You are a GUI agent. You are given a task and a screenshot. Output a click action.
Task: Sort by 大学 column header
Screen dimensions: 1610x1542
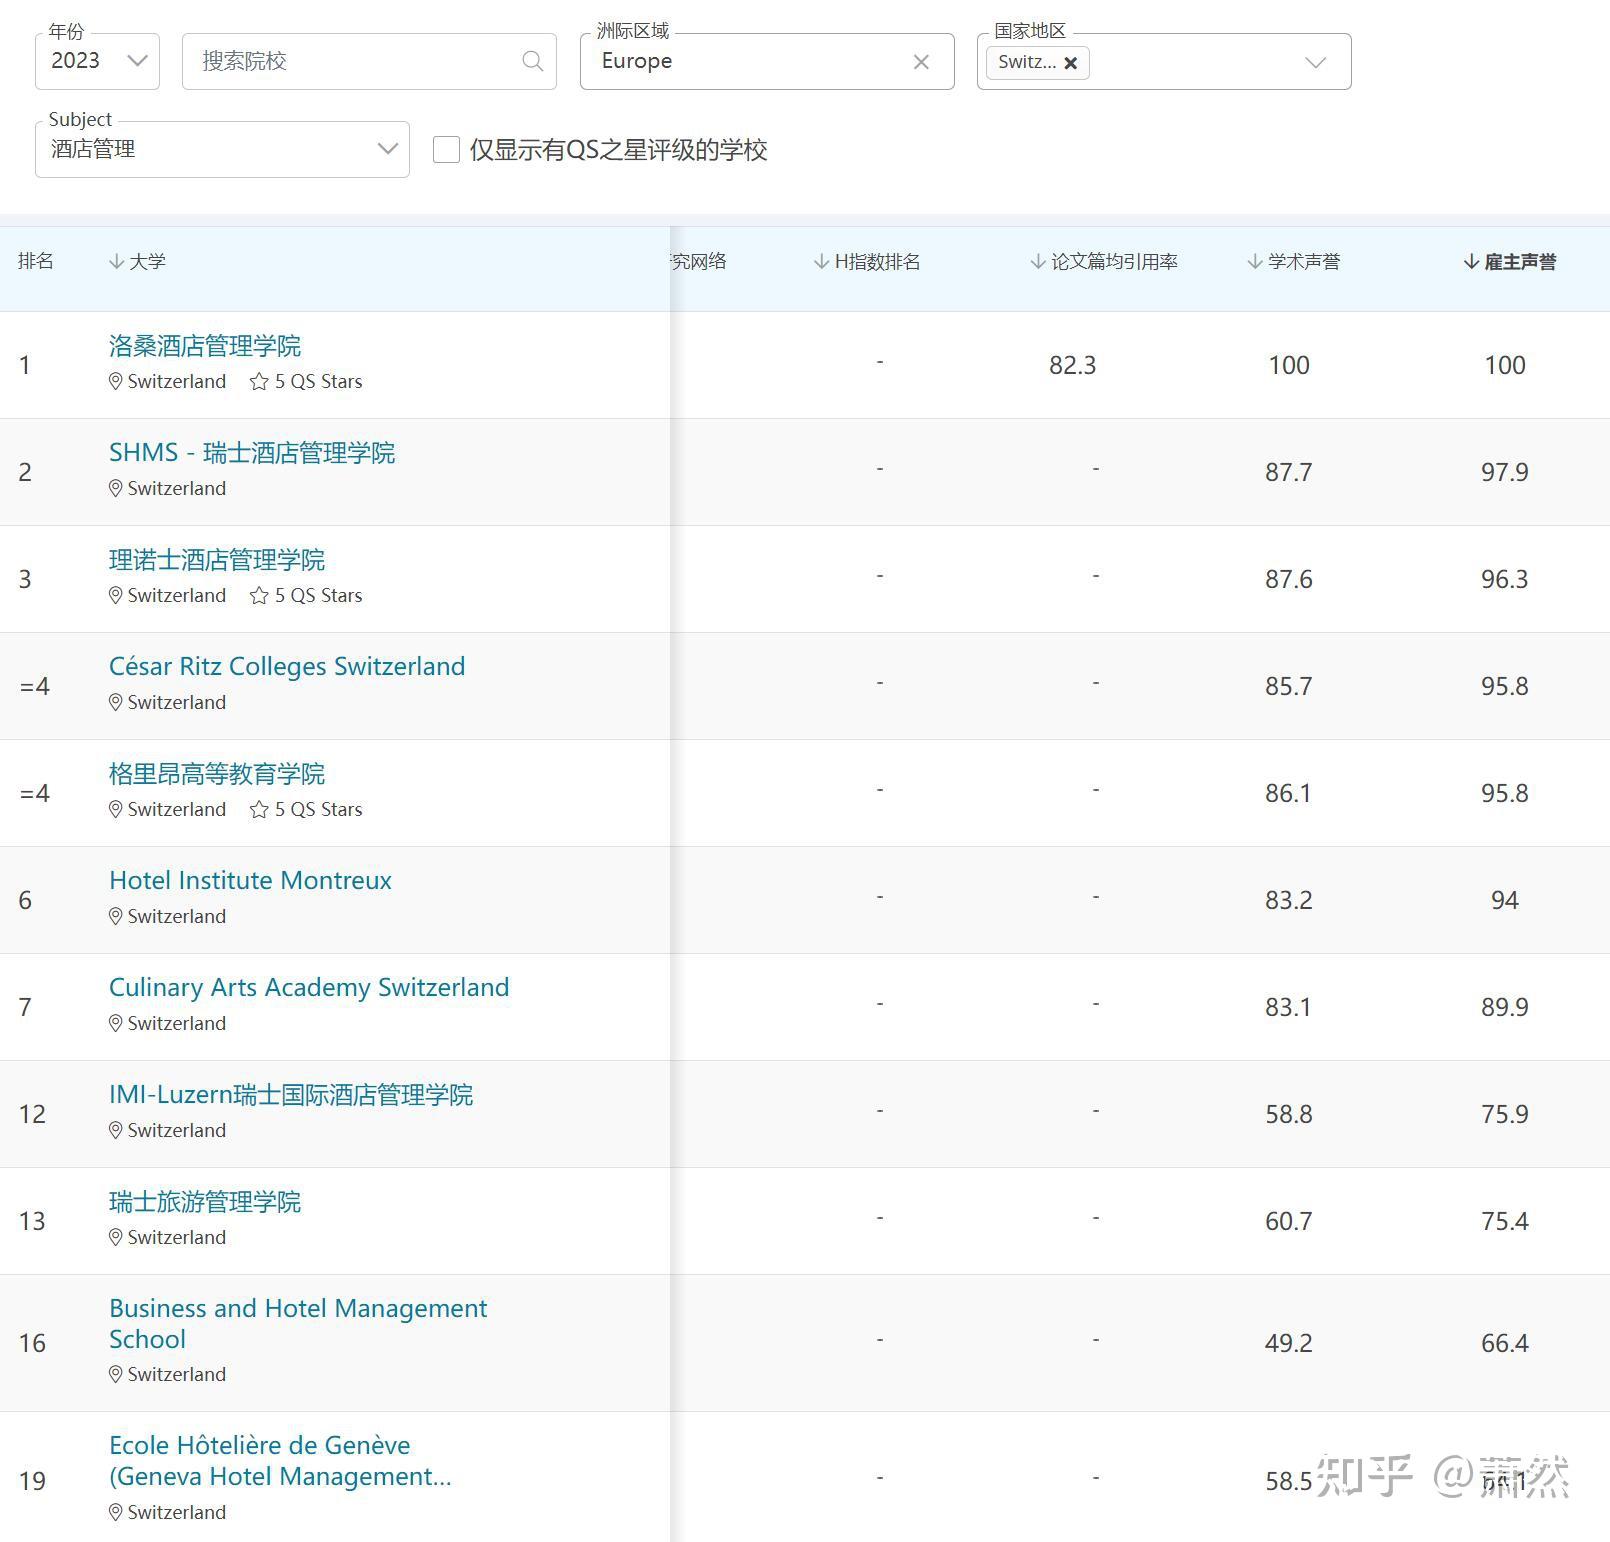pos(137,261)
